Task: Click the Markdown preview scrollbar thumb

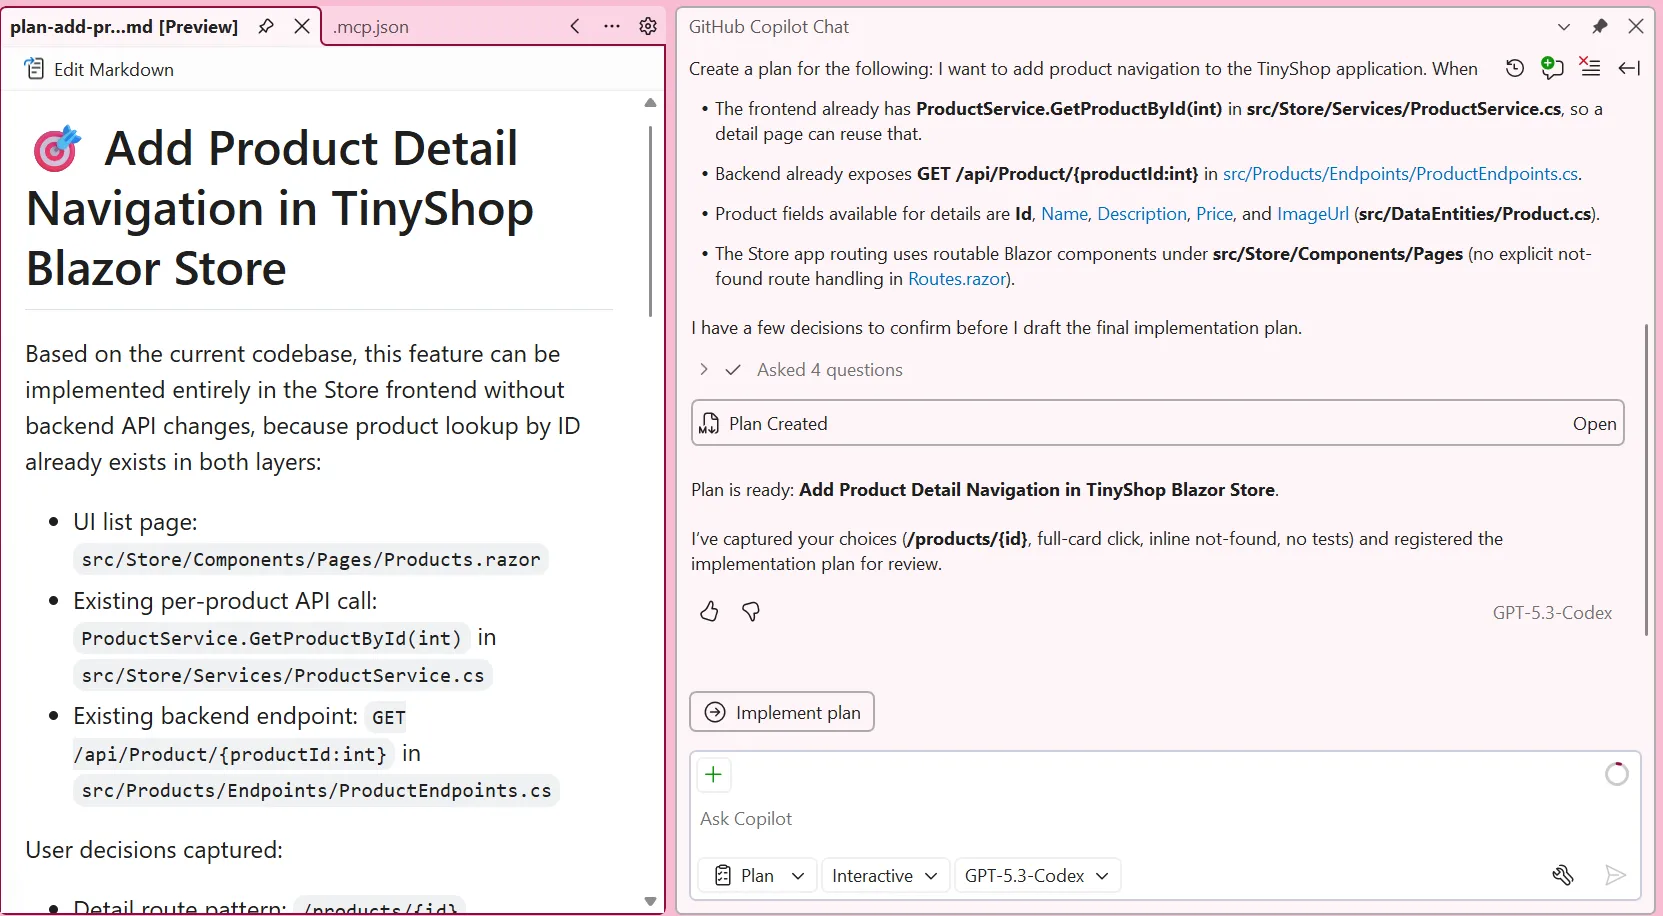Action: click(x=650, y=220)
